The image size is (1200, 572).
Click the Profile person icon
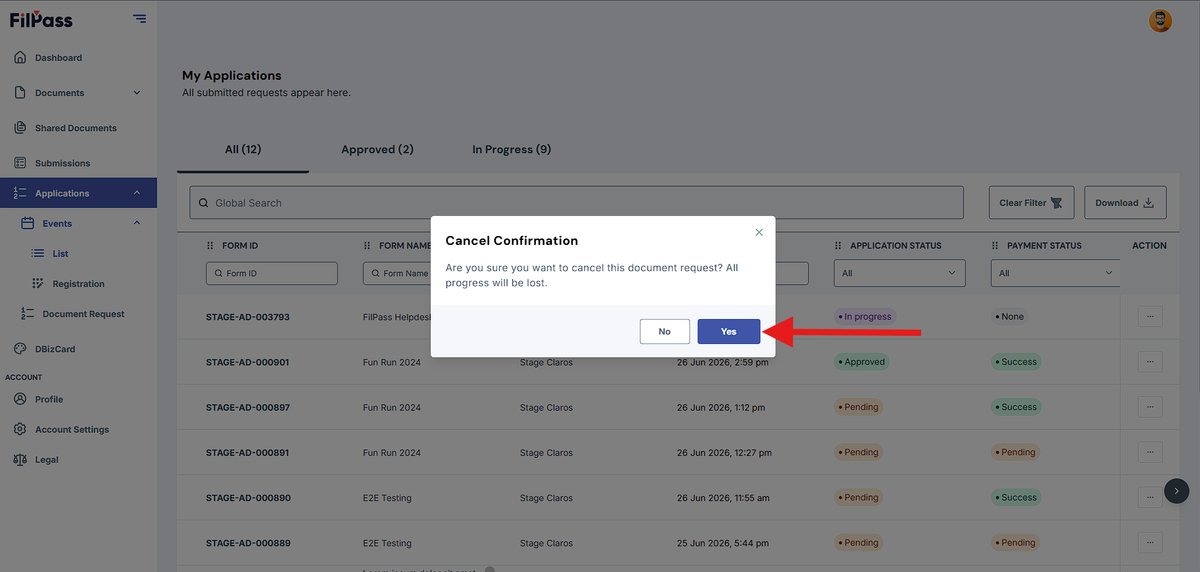[20, 399]
